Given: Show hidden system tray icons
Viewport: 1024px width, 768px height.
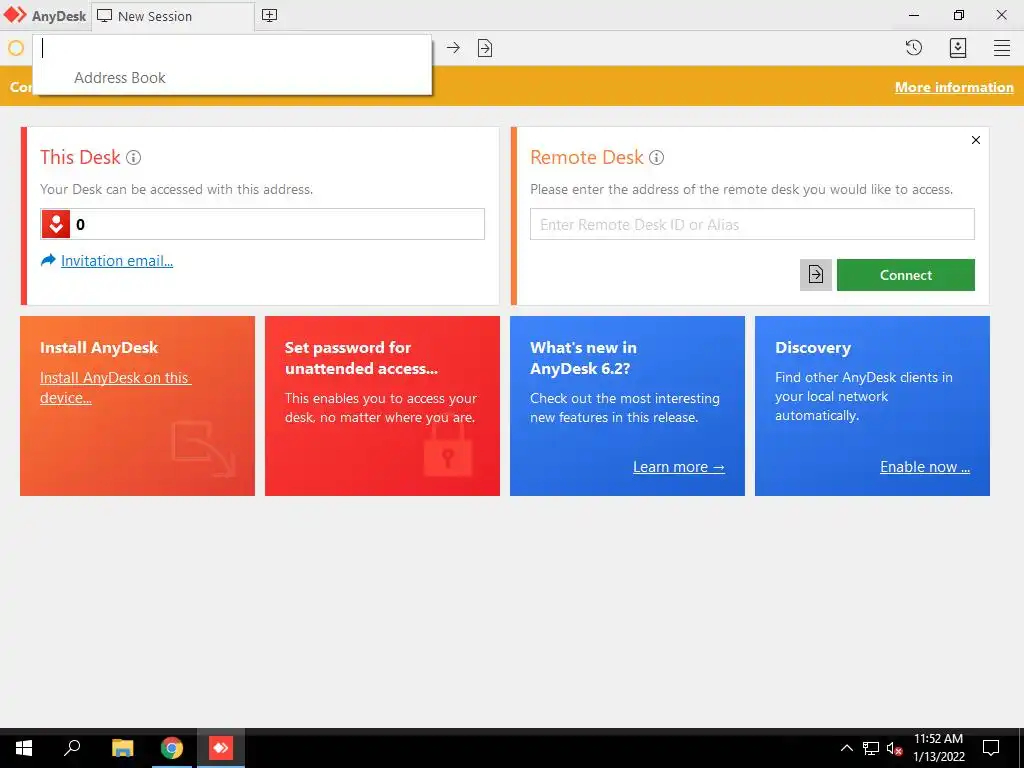Looking at the screenshot, I should 846,748.
